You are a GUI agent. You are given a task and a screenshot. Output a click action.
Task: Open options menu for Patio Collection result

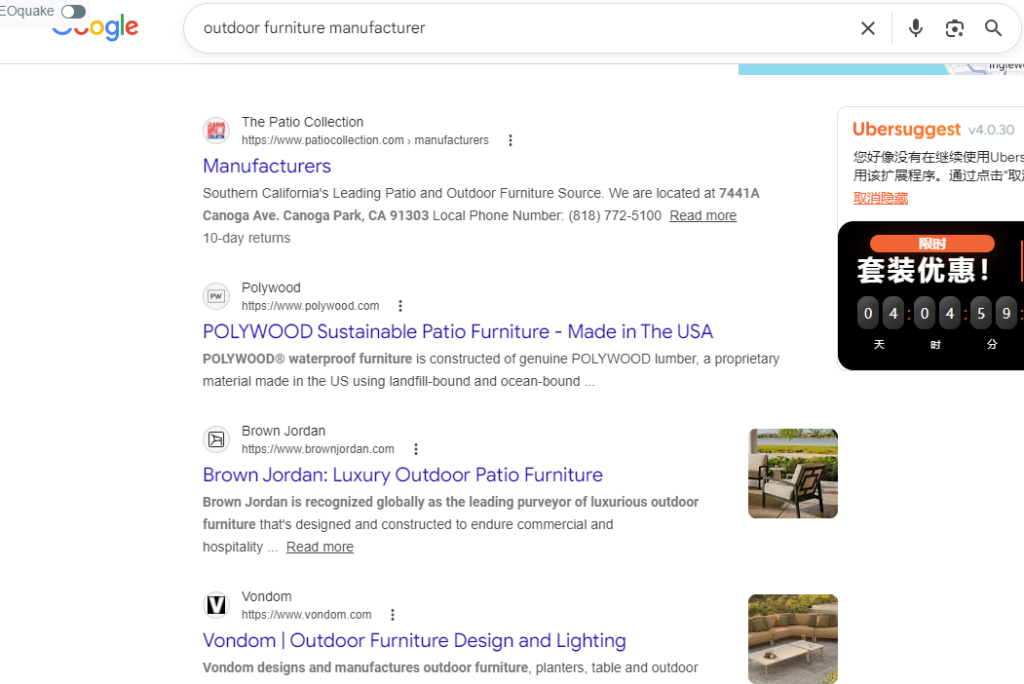pyautogui.click(x=511, y=140)
